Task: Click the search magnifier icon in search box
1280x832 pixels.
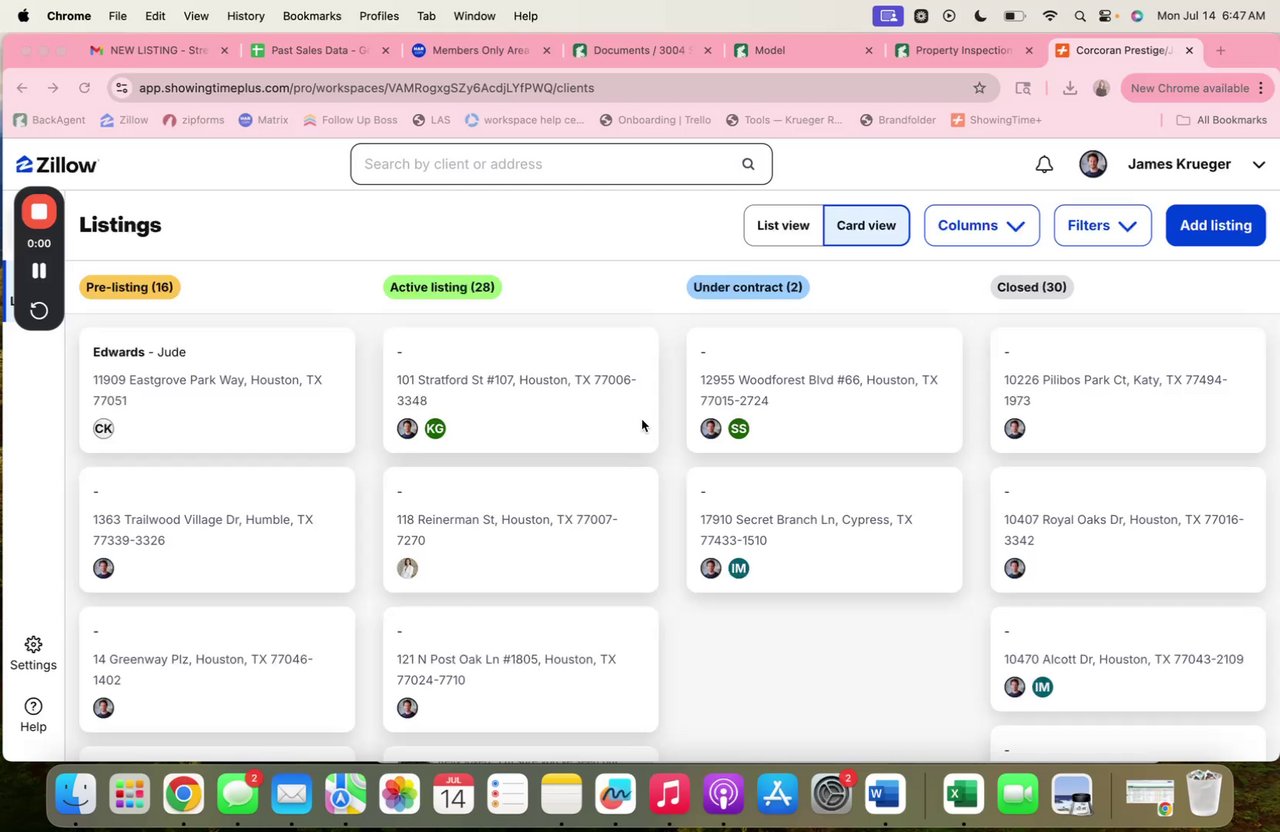Action: [x=748, y=164]
